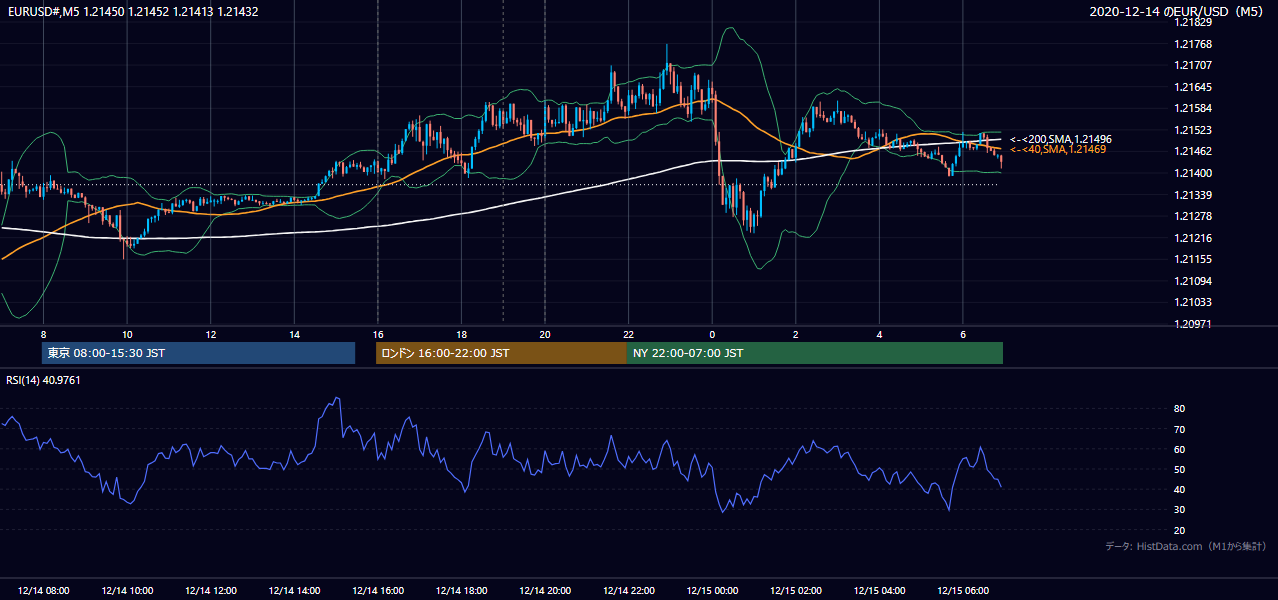This screenshot has height=600, width=1278.
Task: Select the NY 22:00-07:00 JST session bar
Action: (x=815, y=353)
